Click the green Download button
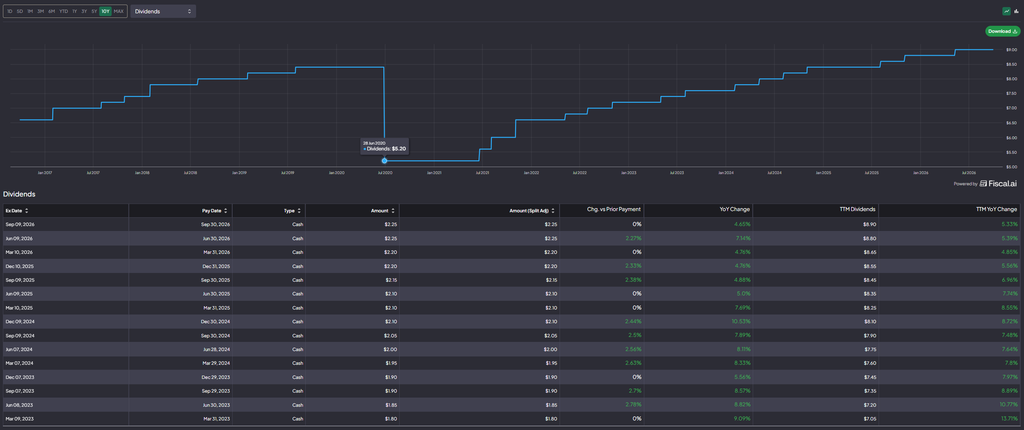1024x430 pixels. coord(1002,31)
